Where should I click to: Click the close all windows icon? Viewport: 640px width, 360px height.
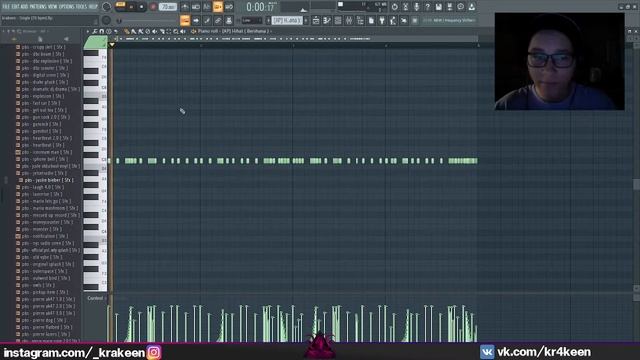(404, 20)
